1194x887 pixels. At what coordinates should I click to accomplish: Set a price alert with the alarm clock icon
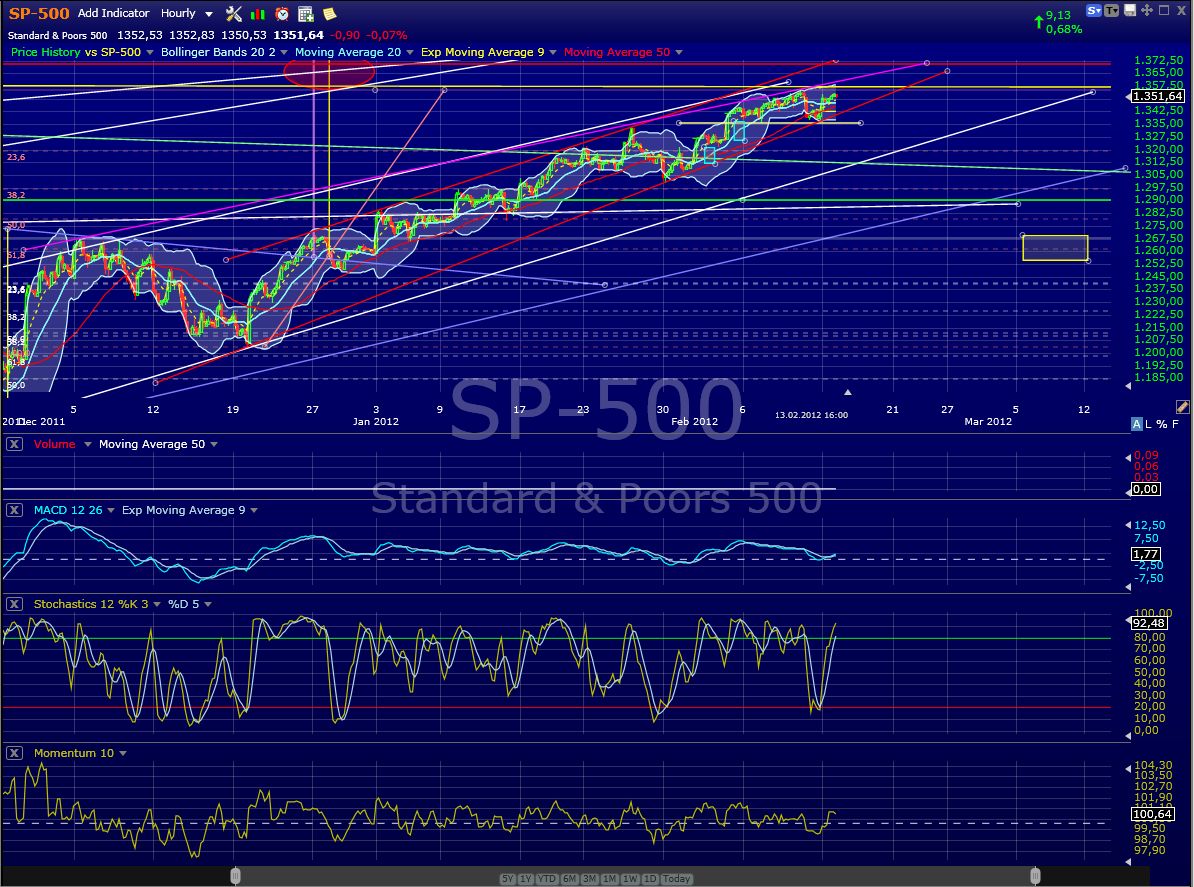click(282, 14)
